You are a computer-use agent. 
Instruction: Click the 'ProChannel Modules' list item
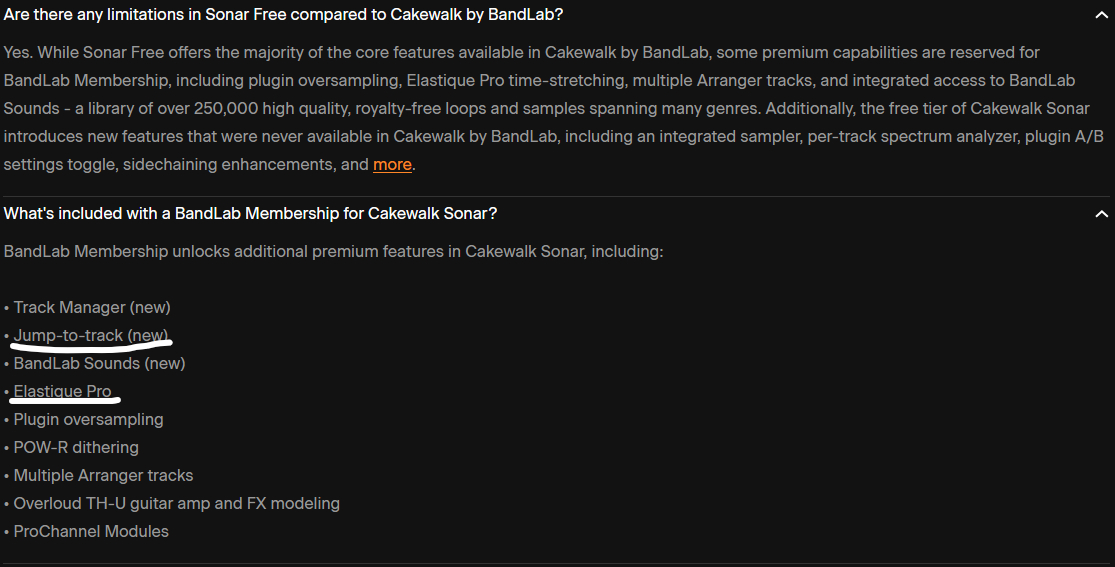(x=91, y=532)
